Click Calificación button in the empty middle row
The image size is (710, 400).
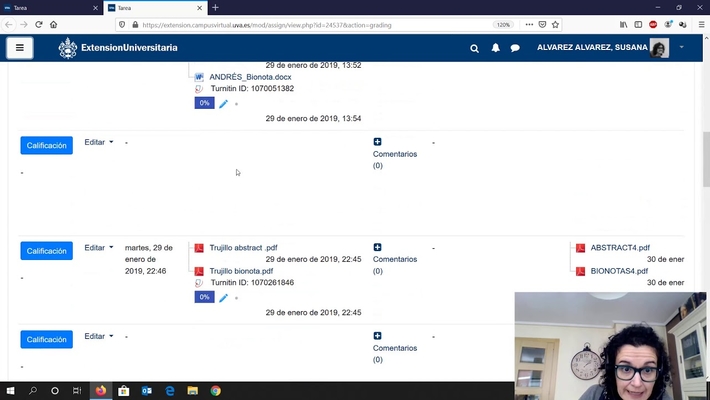tap(47, 145)
